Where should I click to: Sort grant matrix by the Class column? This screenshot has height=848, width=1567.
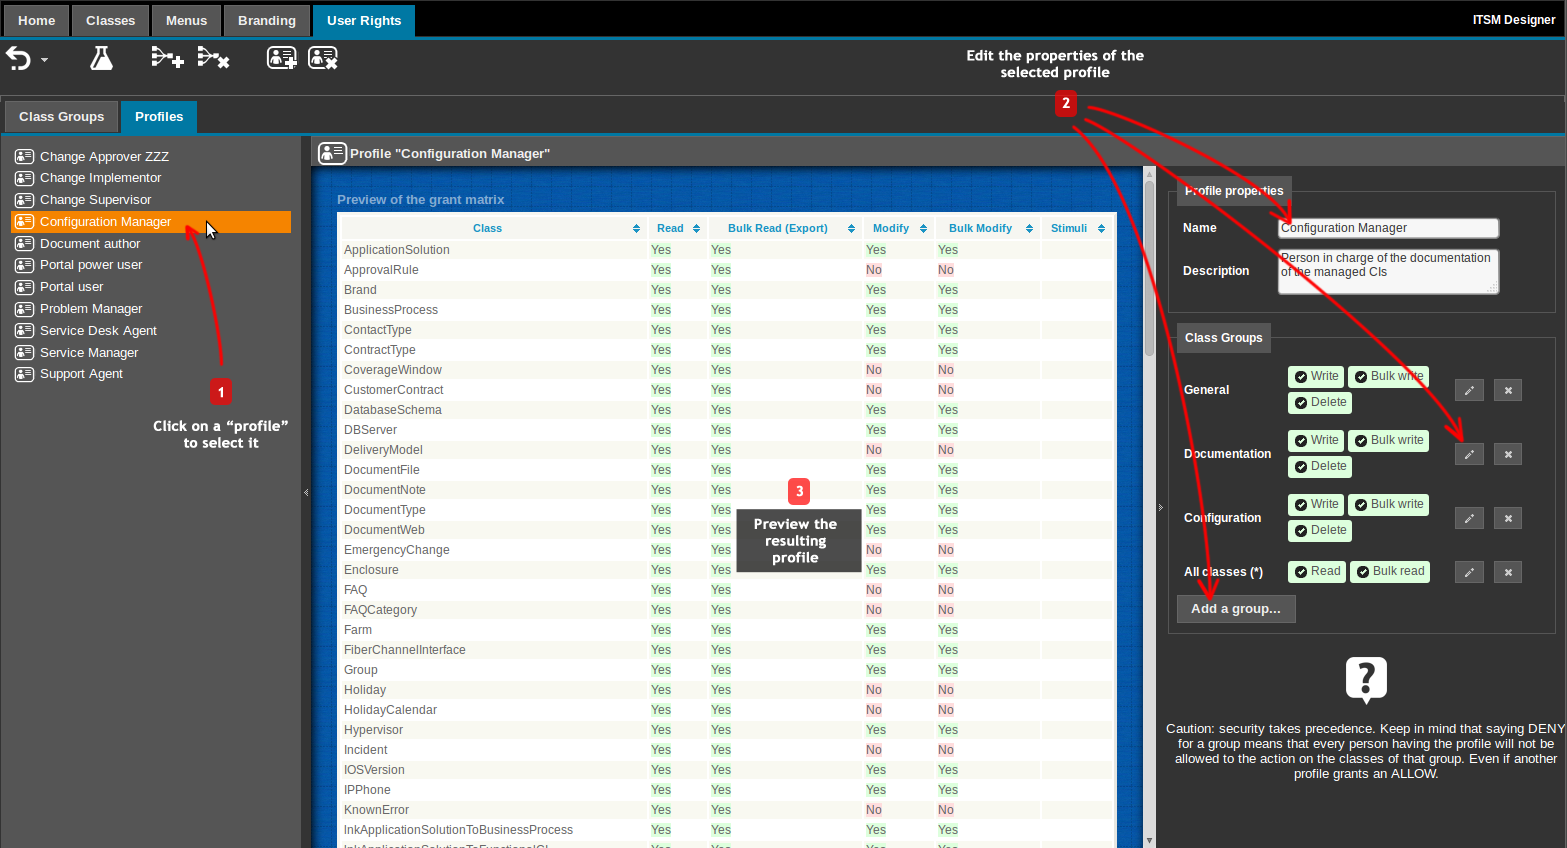click(x=488, y=228)
